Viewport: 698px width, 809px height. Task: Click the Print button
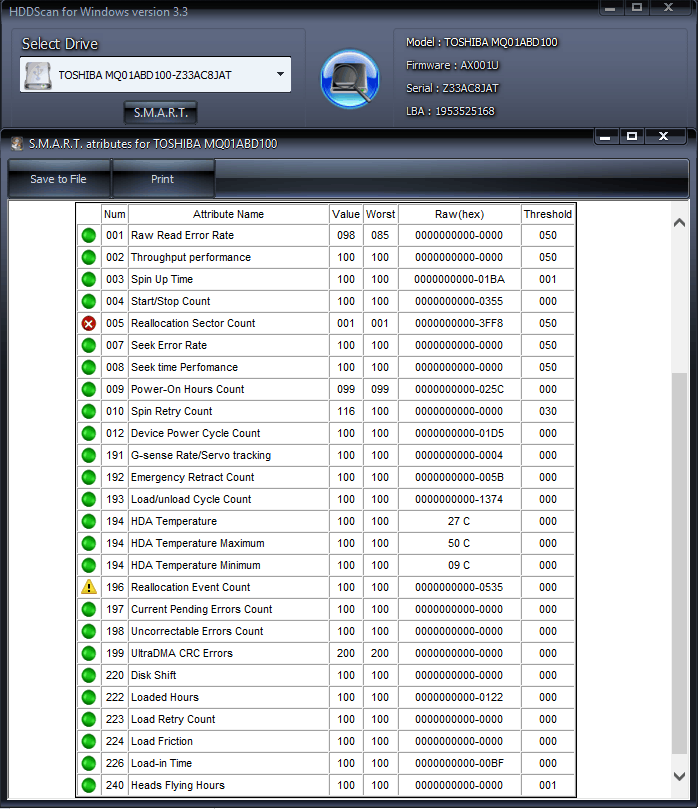pos(163,179)
